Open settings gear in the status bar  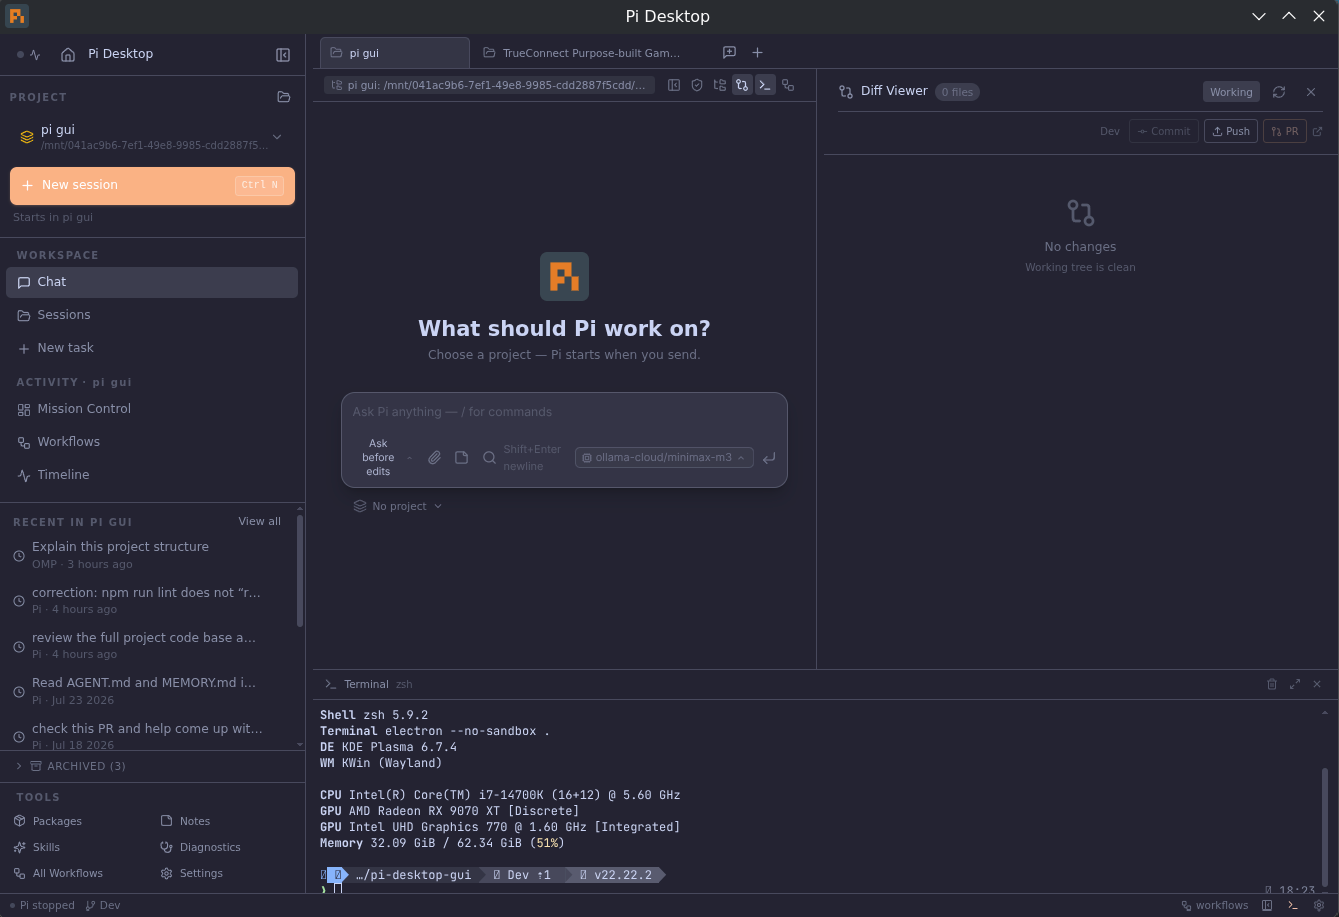tap(1319, 905)
